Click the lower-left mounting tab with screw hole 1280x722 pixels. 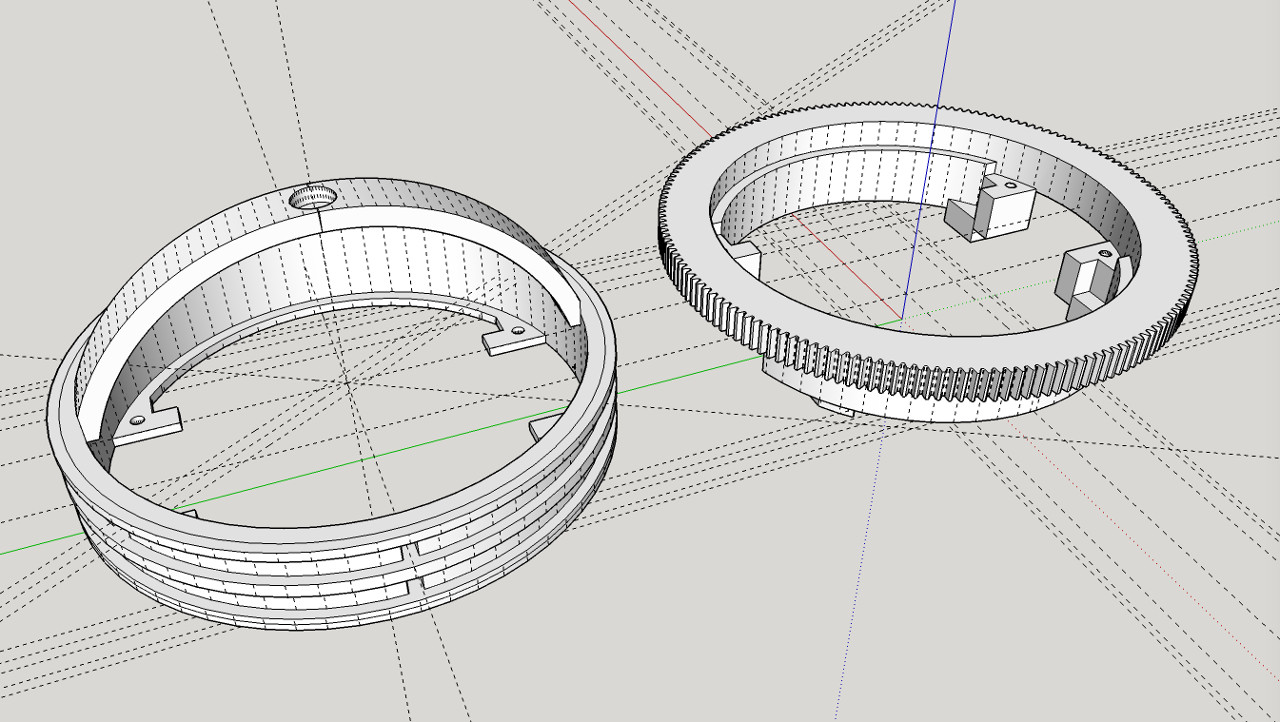pyautogui.click(x=146, y=424)
